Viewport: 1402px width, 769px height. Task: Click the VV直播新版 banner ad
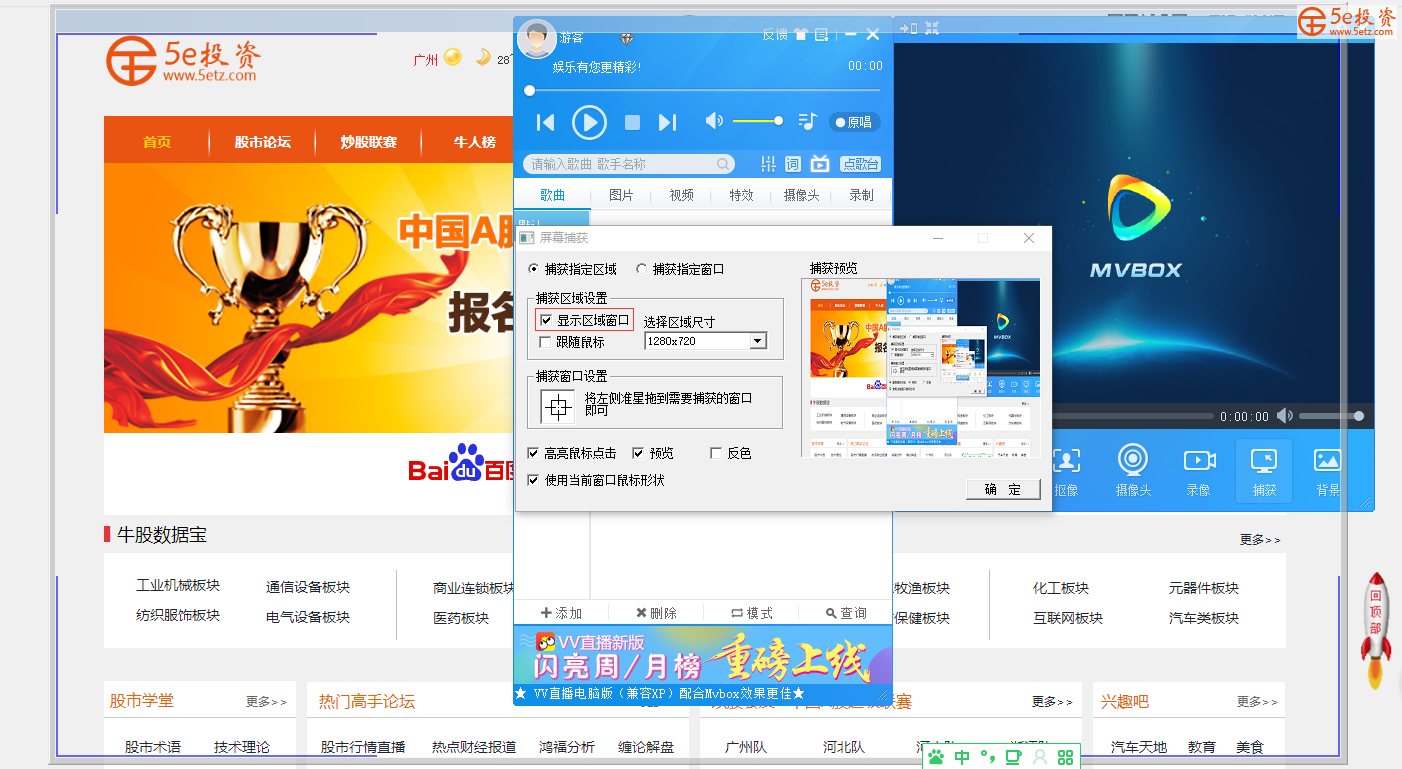[703, 655]
